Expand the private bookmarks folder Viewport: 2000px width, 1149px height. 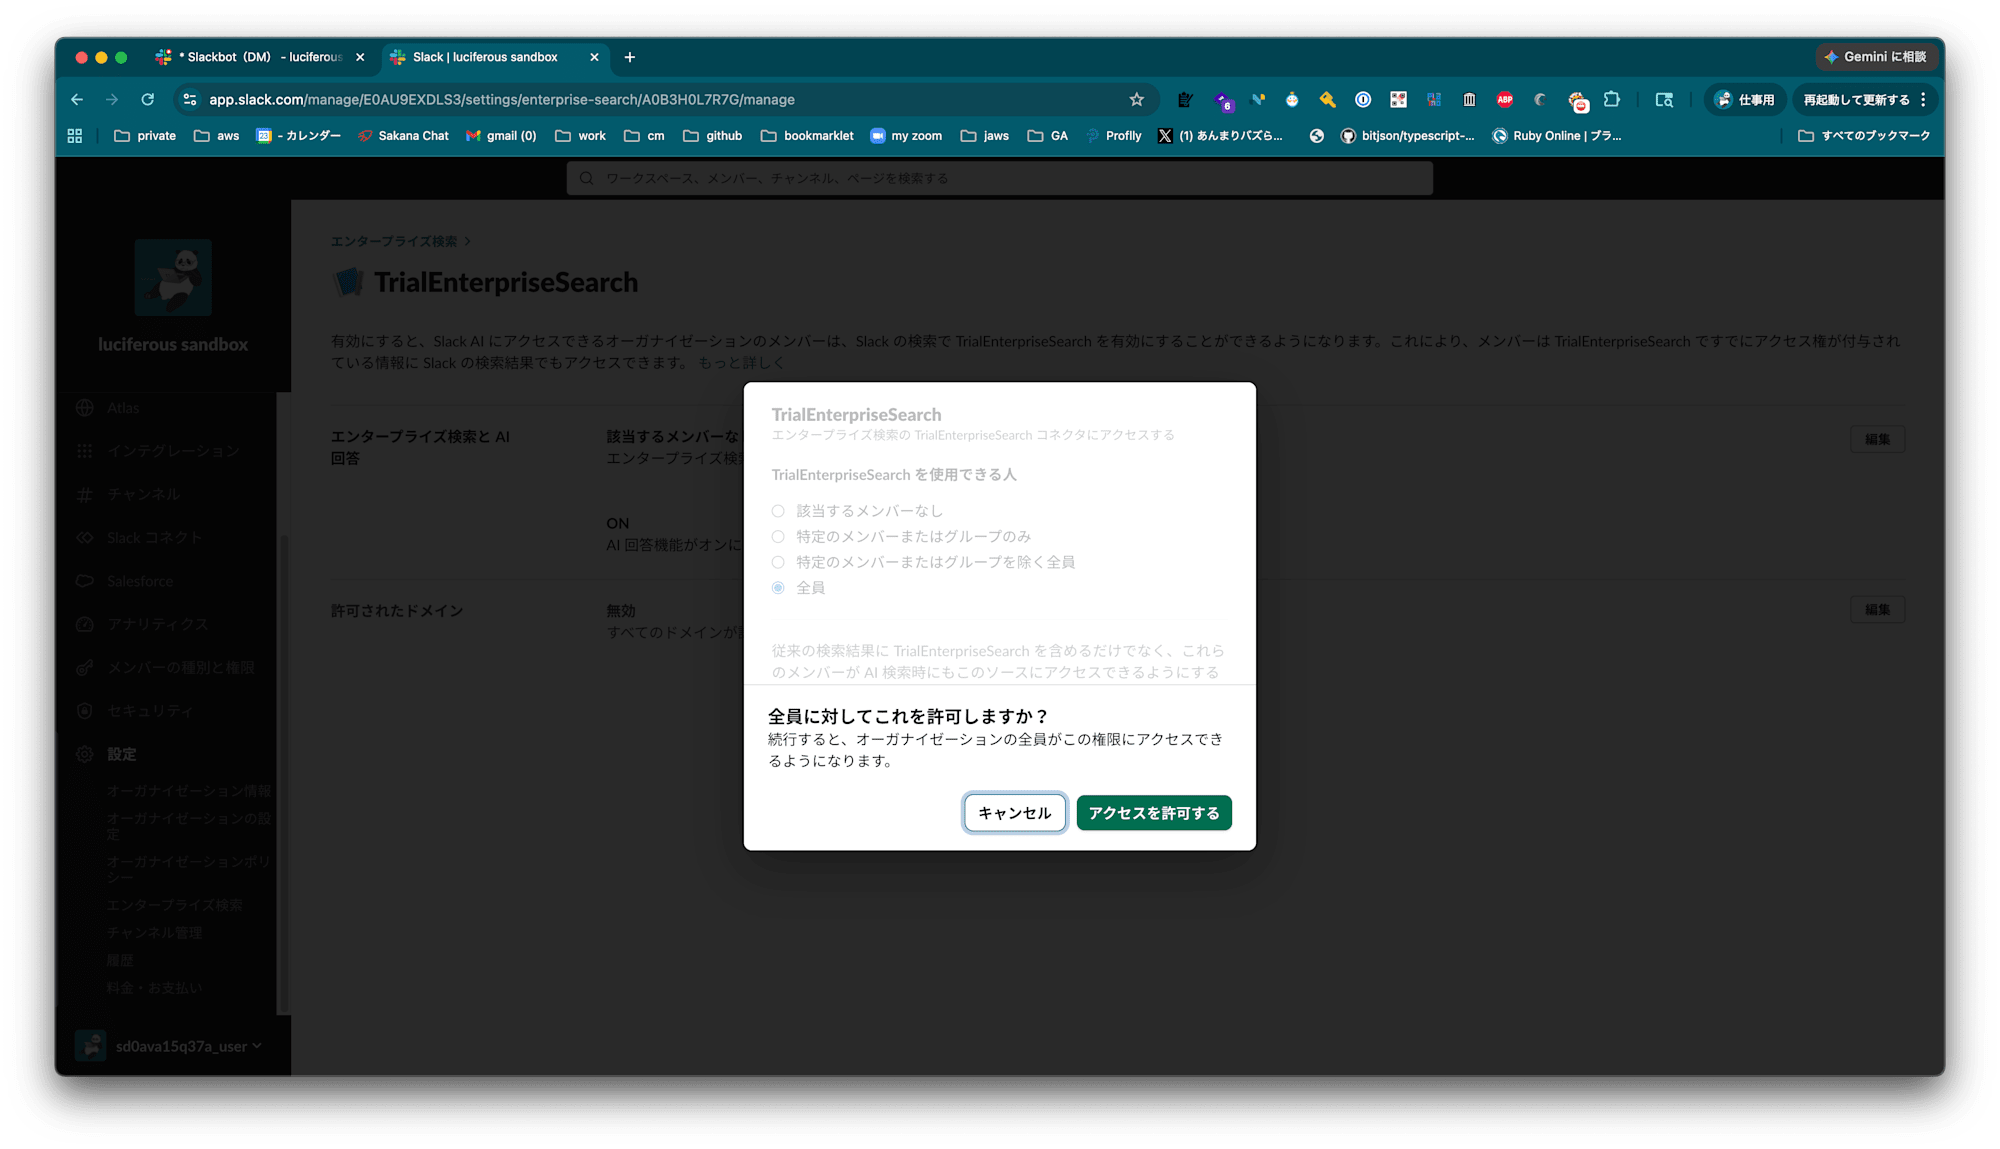pos(145,136)
